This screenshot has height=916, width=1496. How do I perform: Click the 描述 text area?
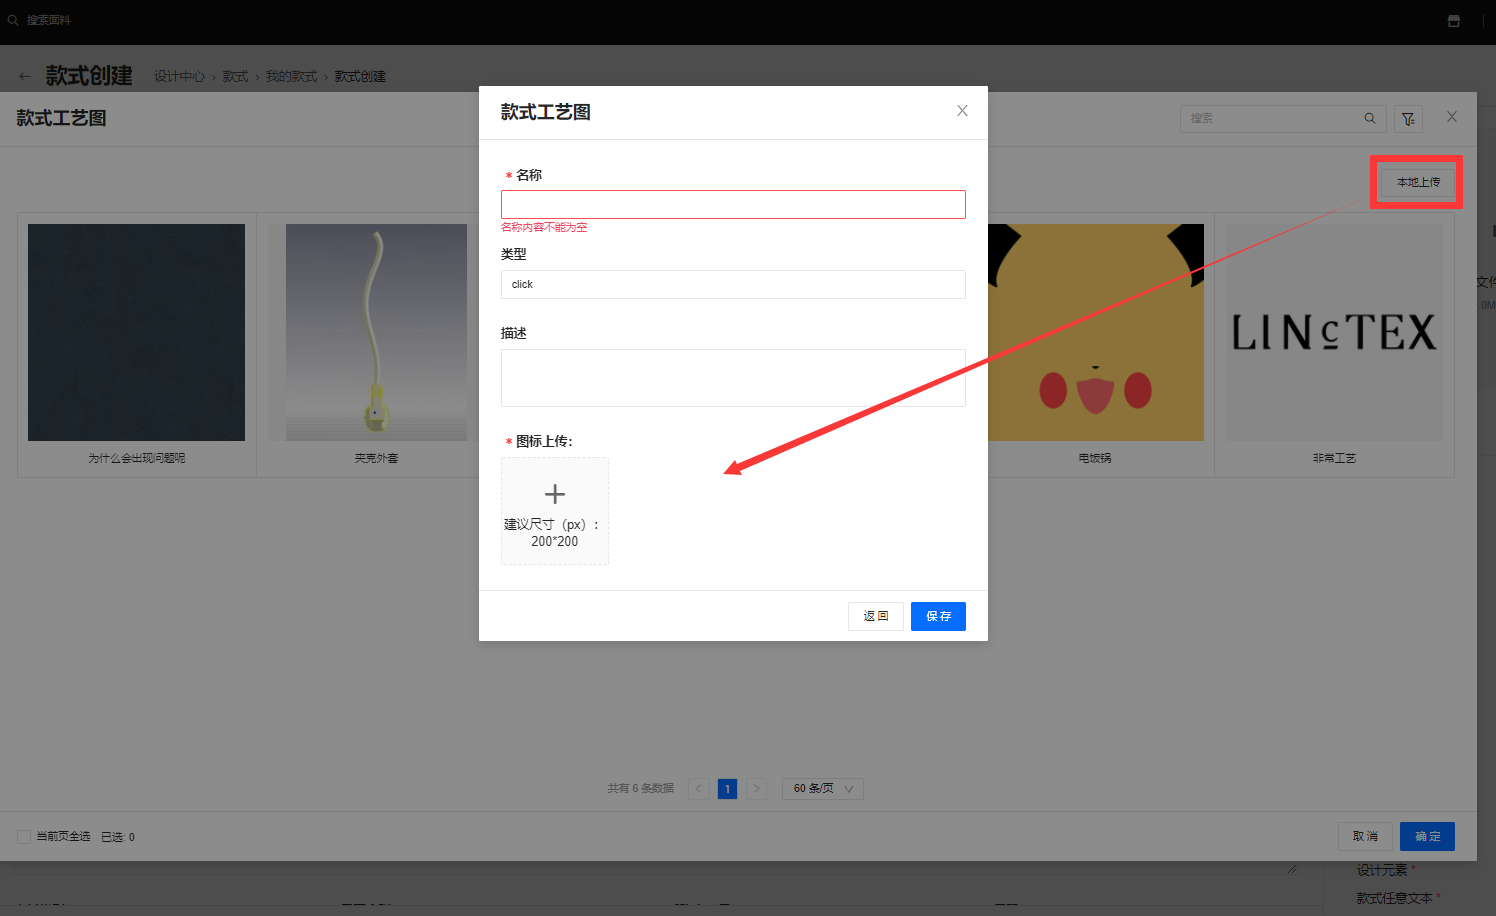[733, 378]
